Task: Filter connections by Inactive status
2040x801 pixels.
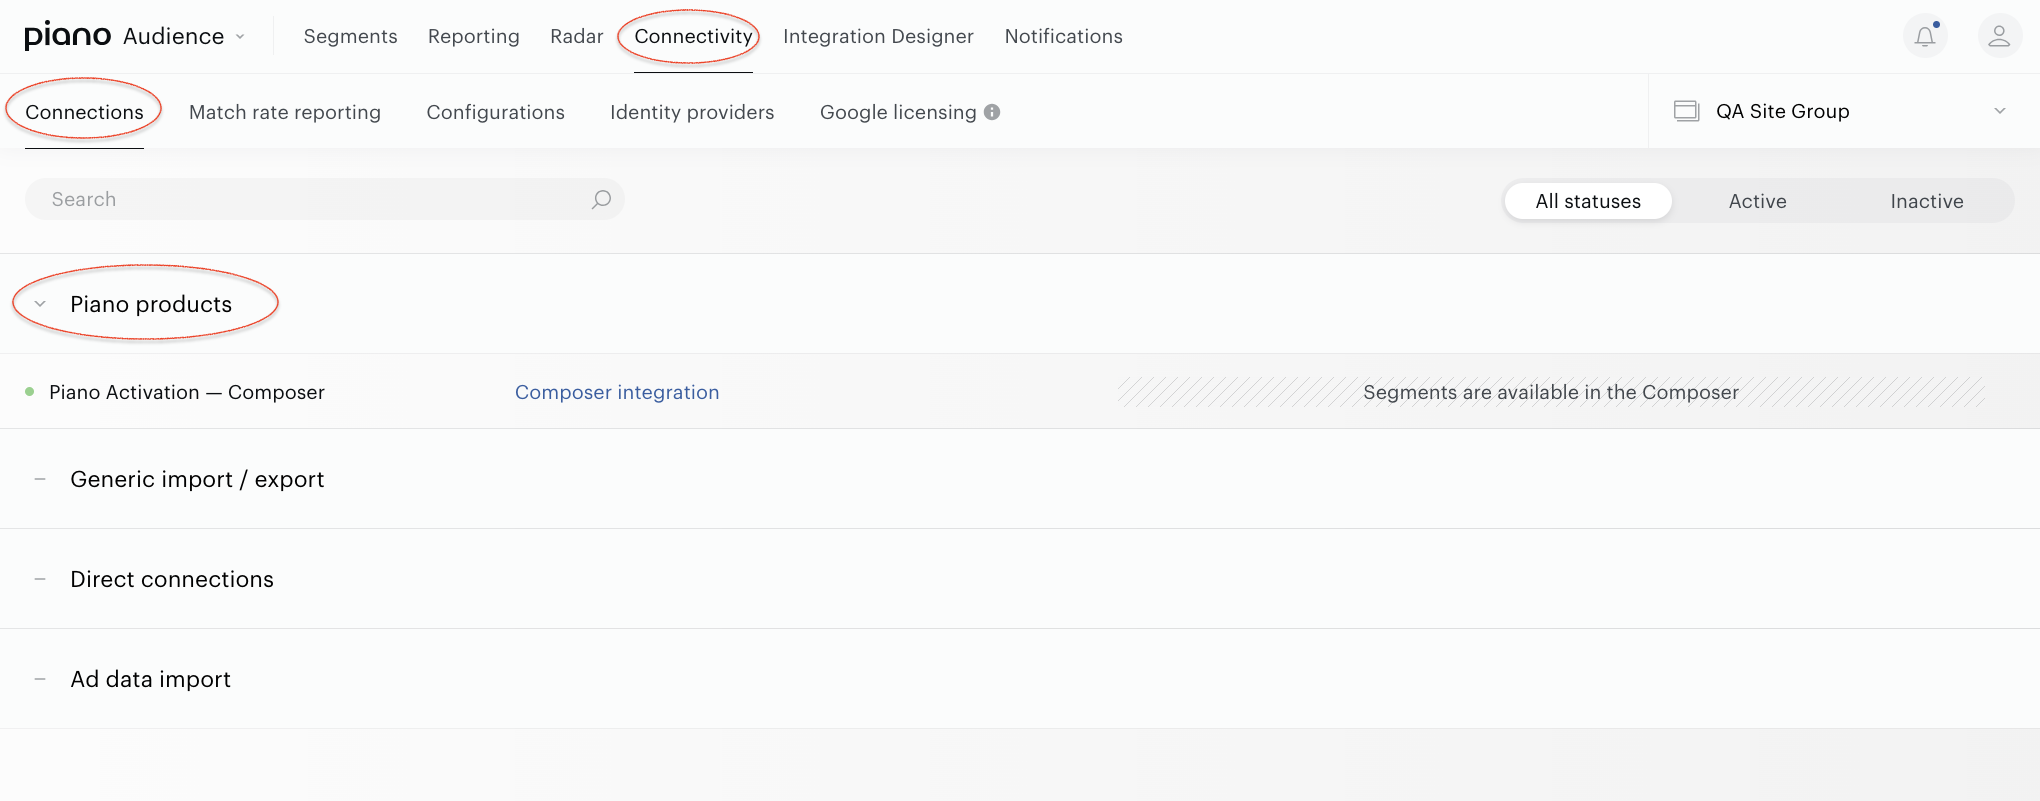Action: [x=1927, y=201]
